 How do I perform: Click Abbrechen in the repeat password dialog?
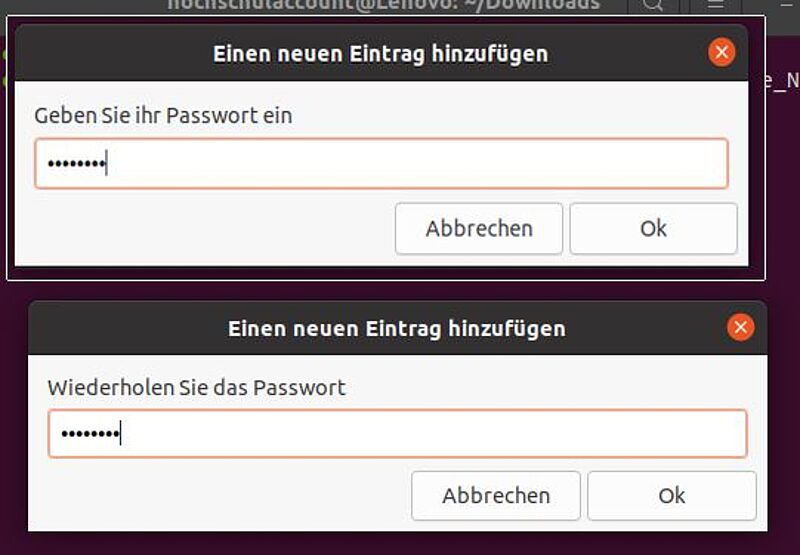click(495, 496)
